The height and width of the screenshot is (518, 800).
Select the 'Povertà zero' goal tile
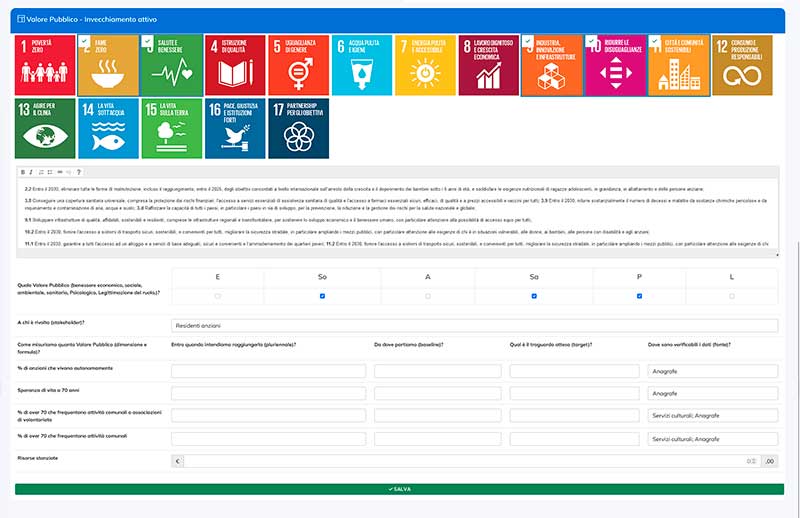tap(46, 65)
